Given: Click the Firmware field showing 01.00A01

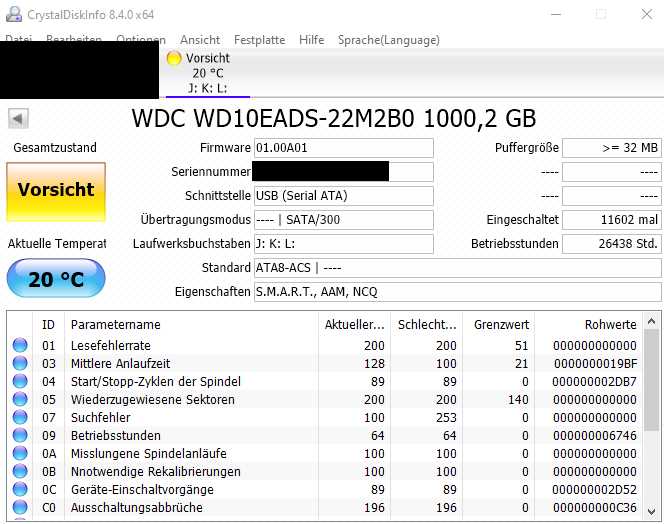Looking at the screenshot, I should 344,148.
